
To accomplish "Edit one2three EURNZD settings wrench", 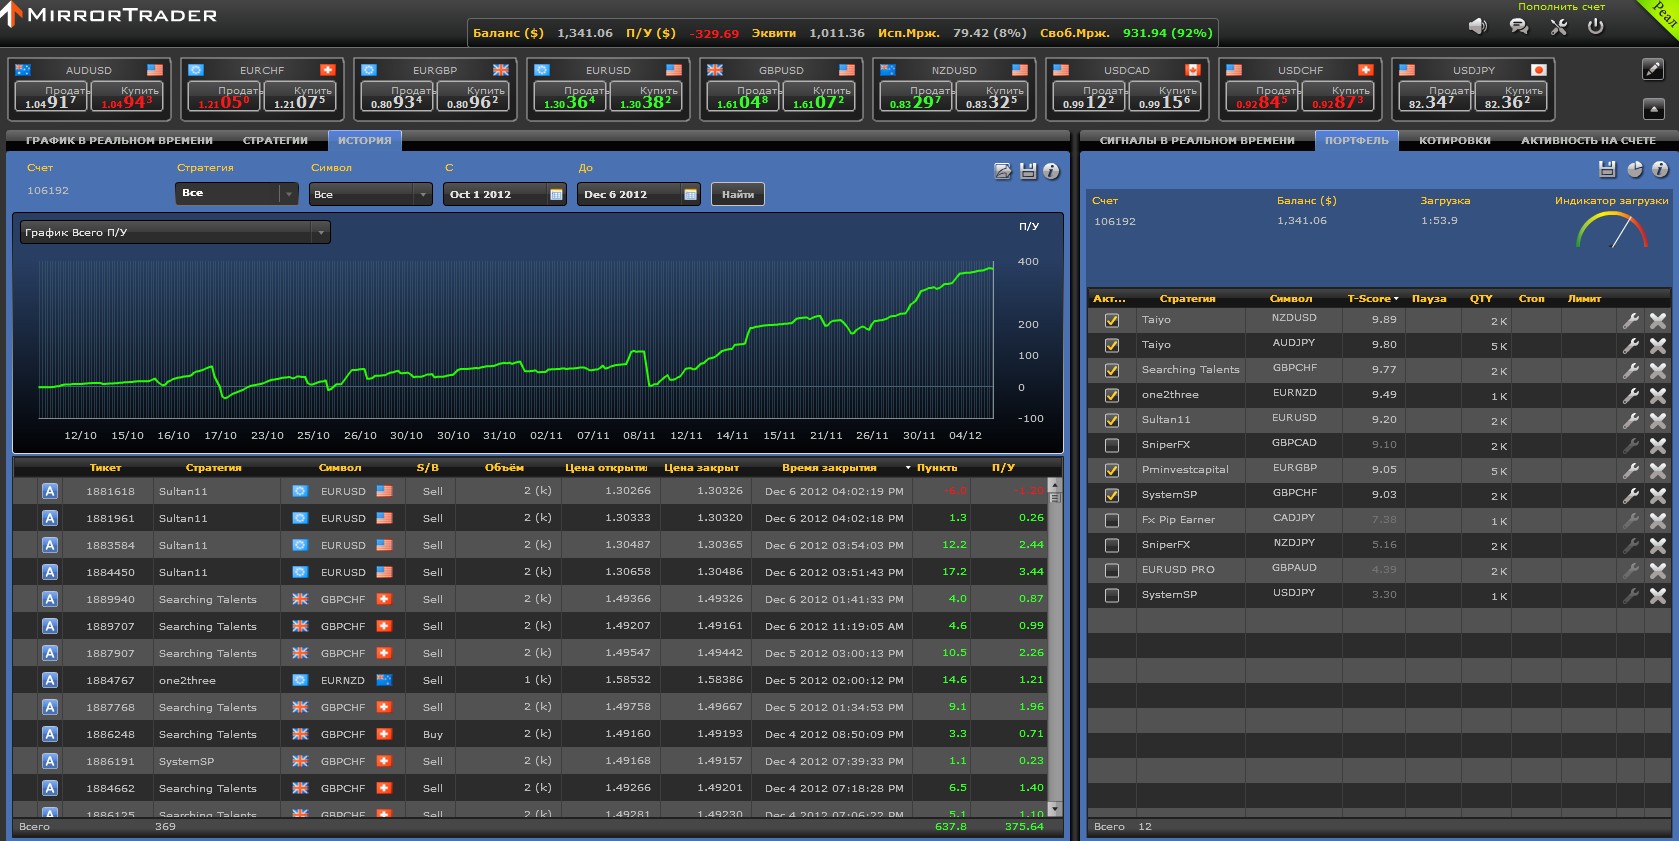I will click(1631, 395).
